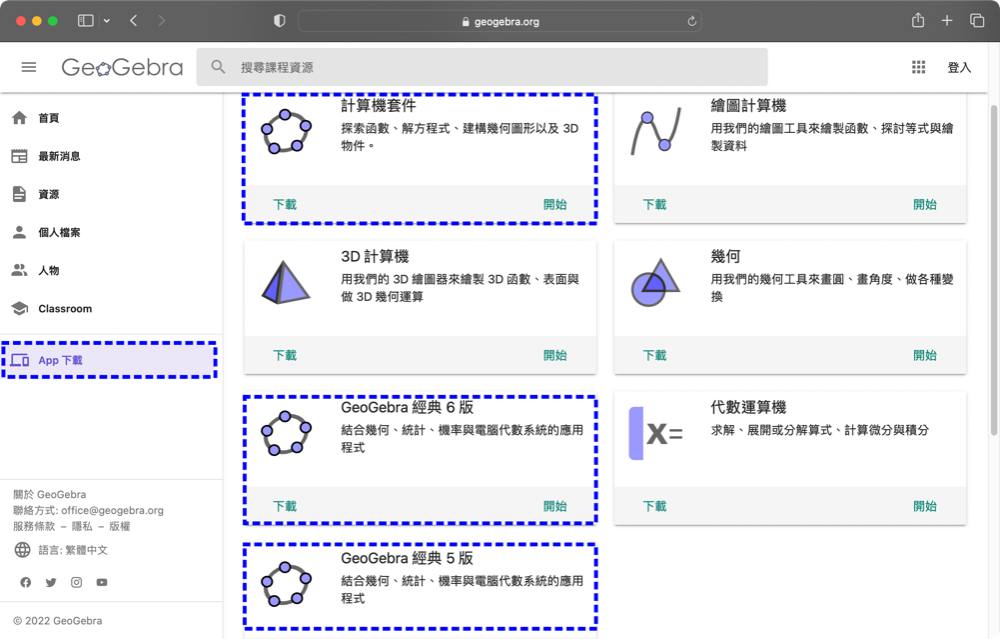Open 版權 license link
Screen dimensions: 1000x639
coord(119,526)
